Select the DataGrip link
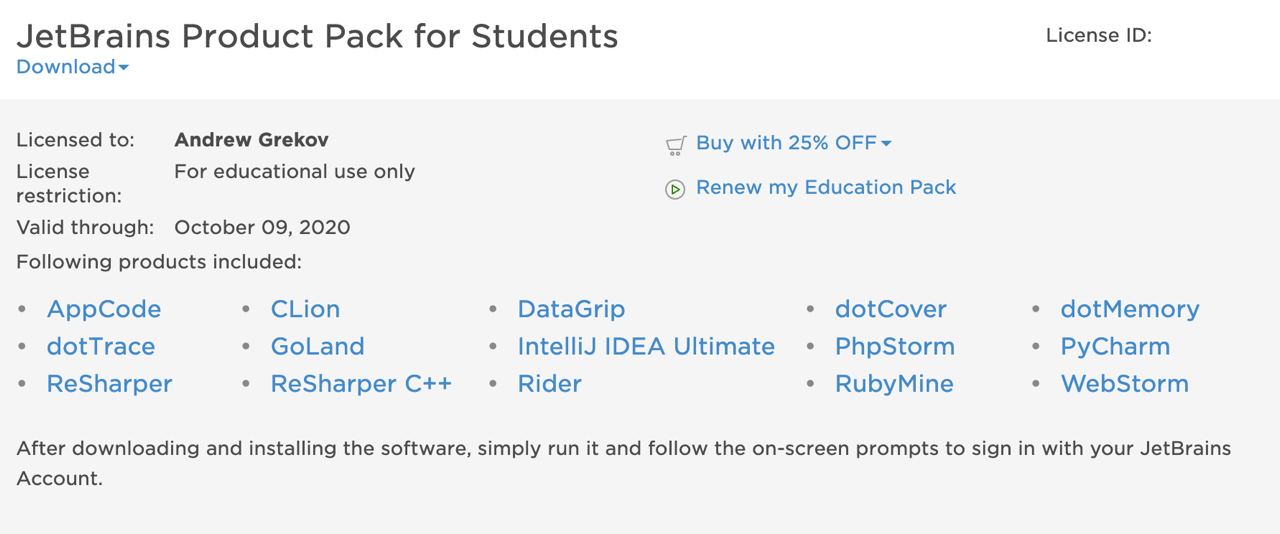The width and height of the screenshot is (1280, 534). point(571,309)
